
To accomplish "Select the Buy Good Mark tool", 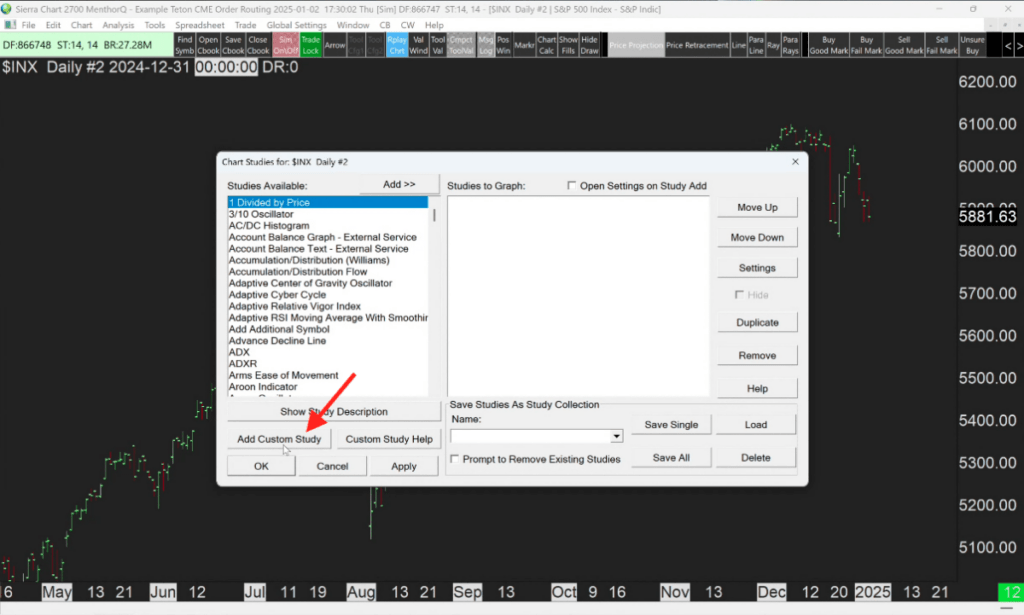I will pyautogui.click(x=827, y=44).
